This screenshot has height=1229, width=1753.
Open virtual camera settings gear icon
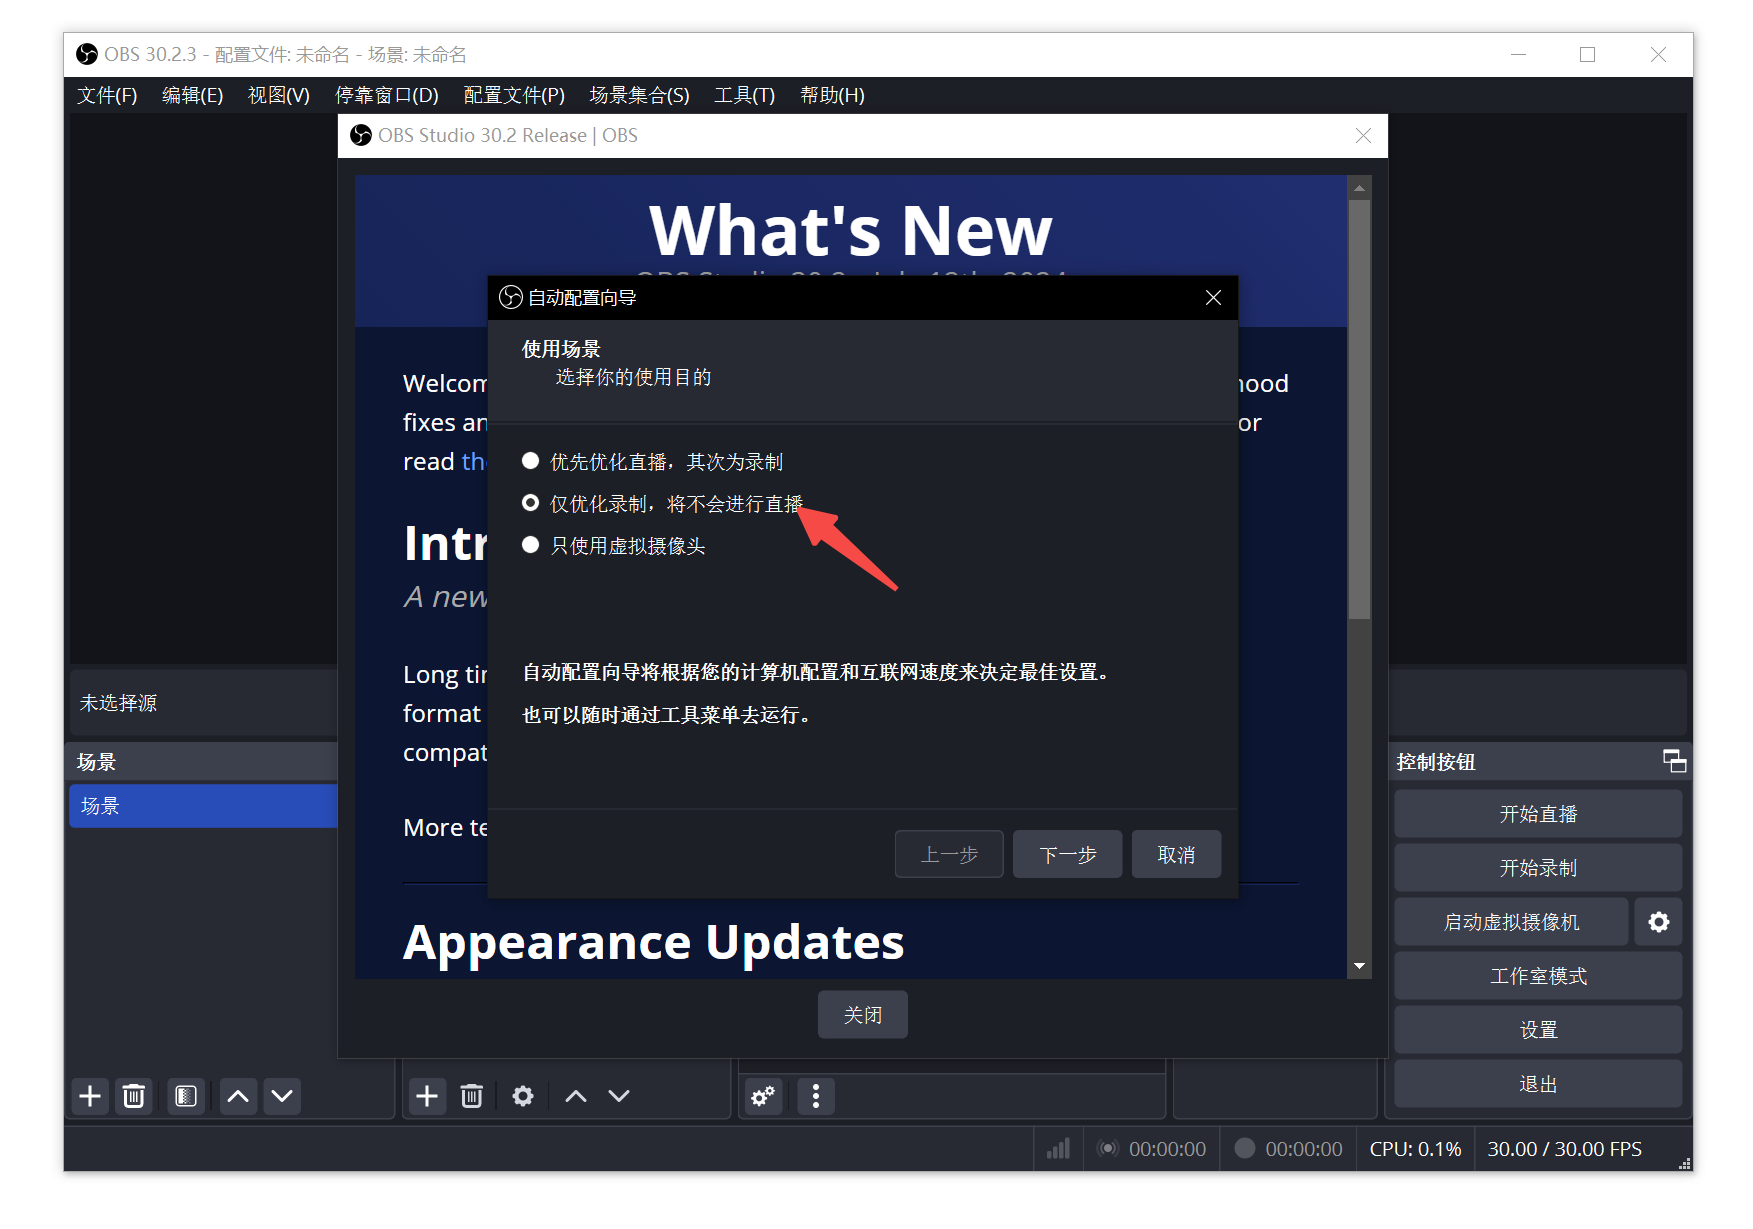point(1658,922)
